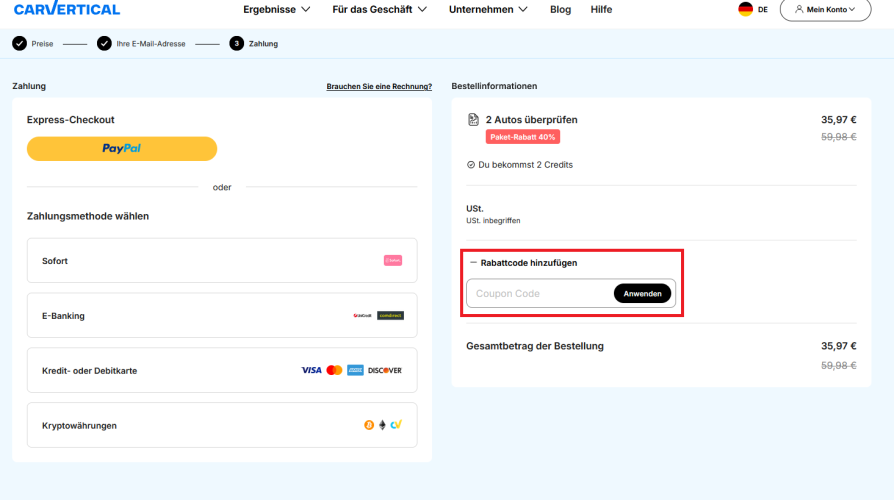The image size is (894, 500).
Task: Click the 2 Autos überprüfen title
Action: click(531, 120)
